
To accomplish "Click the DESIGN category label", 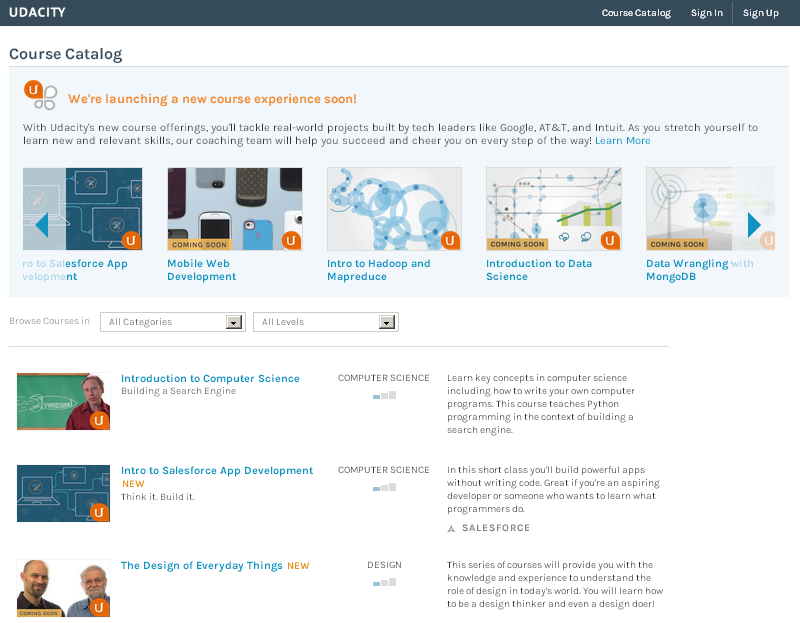I will pyautogui.click(x=384, y=565).
